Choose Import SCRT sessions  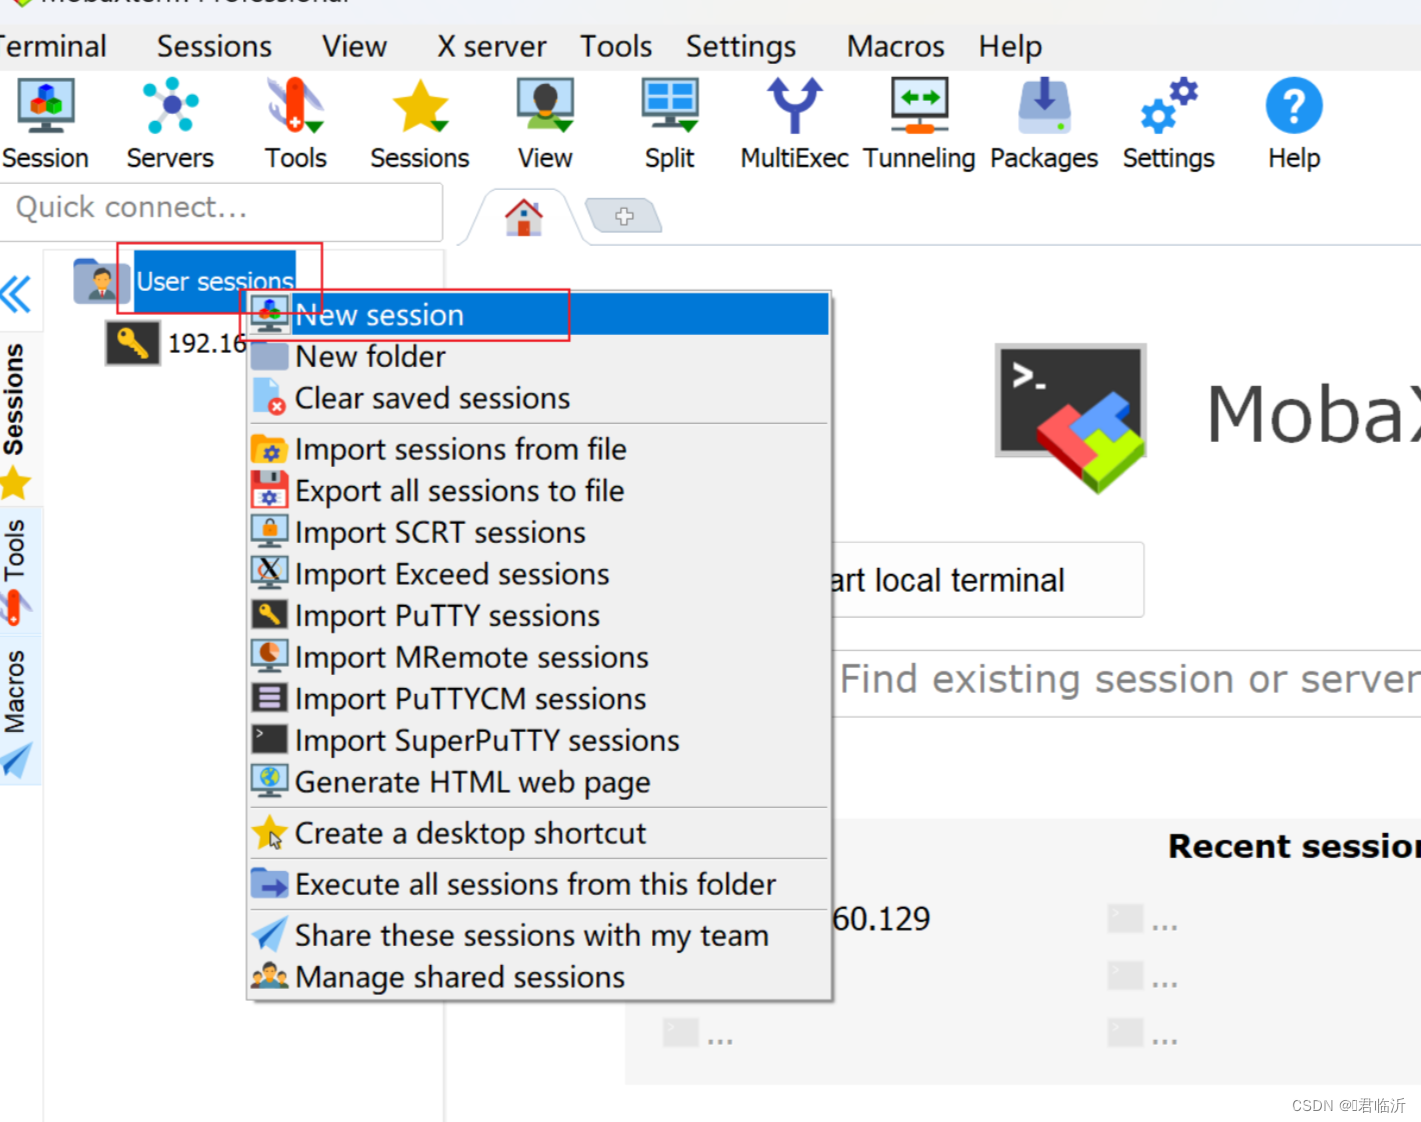[x=539, y=532]
